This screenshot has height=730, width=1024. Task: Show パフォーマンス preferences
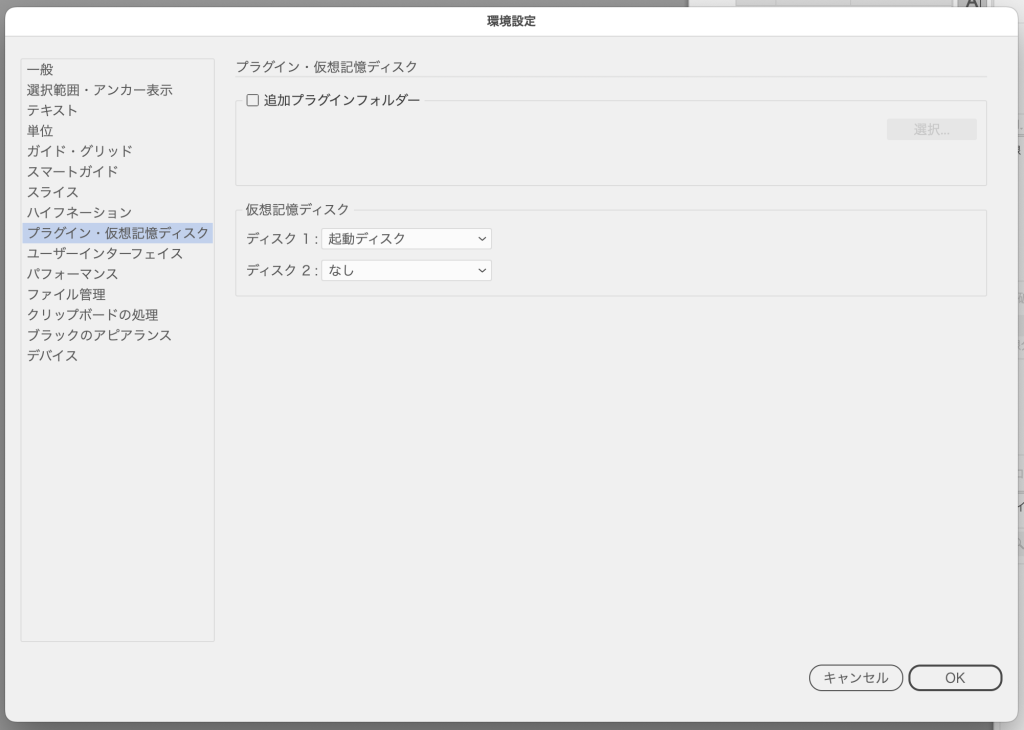pyautogui.click(x=72, y=274)
